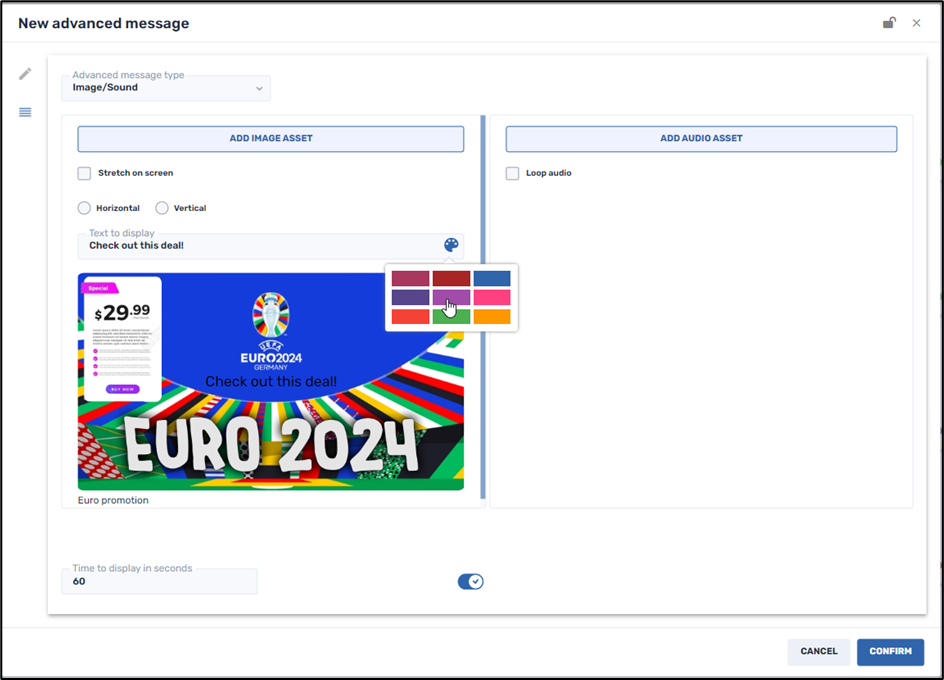Select the hot pink color swatch
The width and height of the screenshot is (944, 680).
click(x=492, y=298)
